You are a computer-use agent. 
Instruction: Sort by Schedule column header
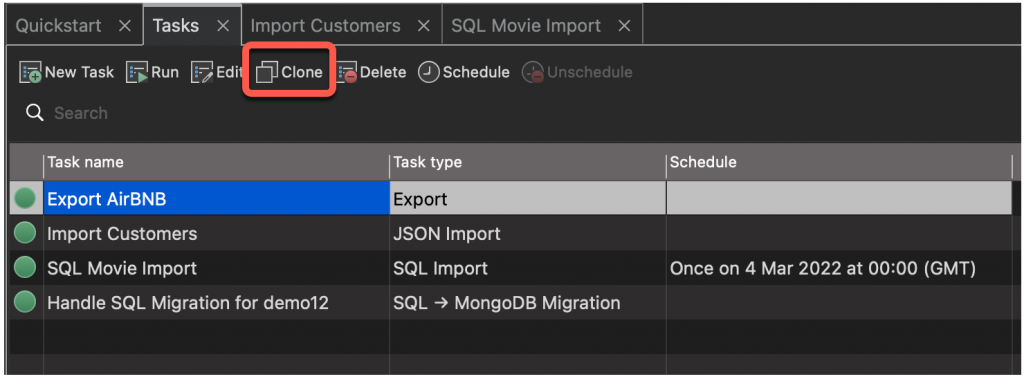[x=839, y=162]
